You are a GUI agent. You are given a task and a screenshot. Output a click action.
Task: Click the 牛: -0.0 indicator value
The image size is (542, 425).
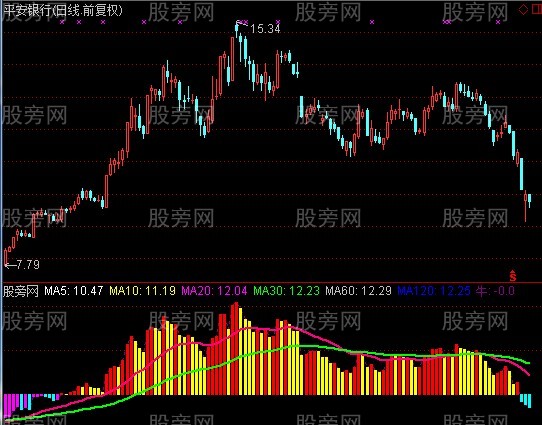click(x=495, y=291)
